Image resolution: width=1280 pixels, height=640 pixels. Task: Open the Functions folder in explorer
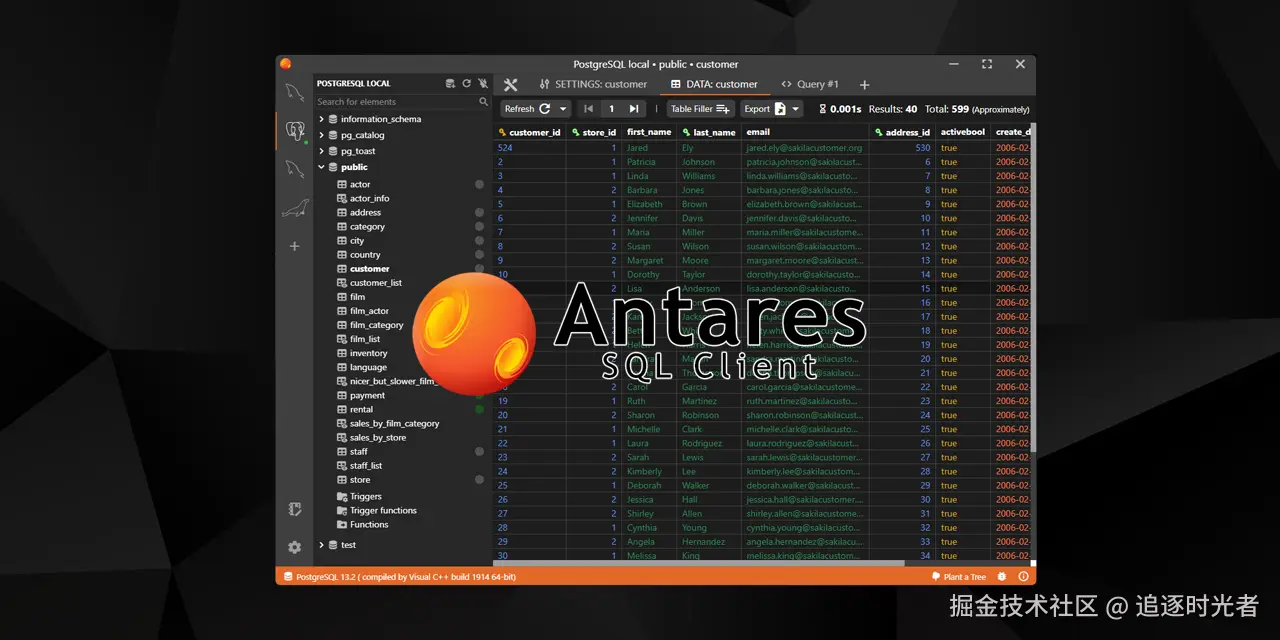[369, 525]
